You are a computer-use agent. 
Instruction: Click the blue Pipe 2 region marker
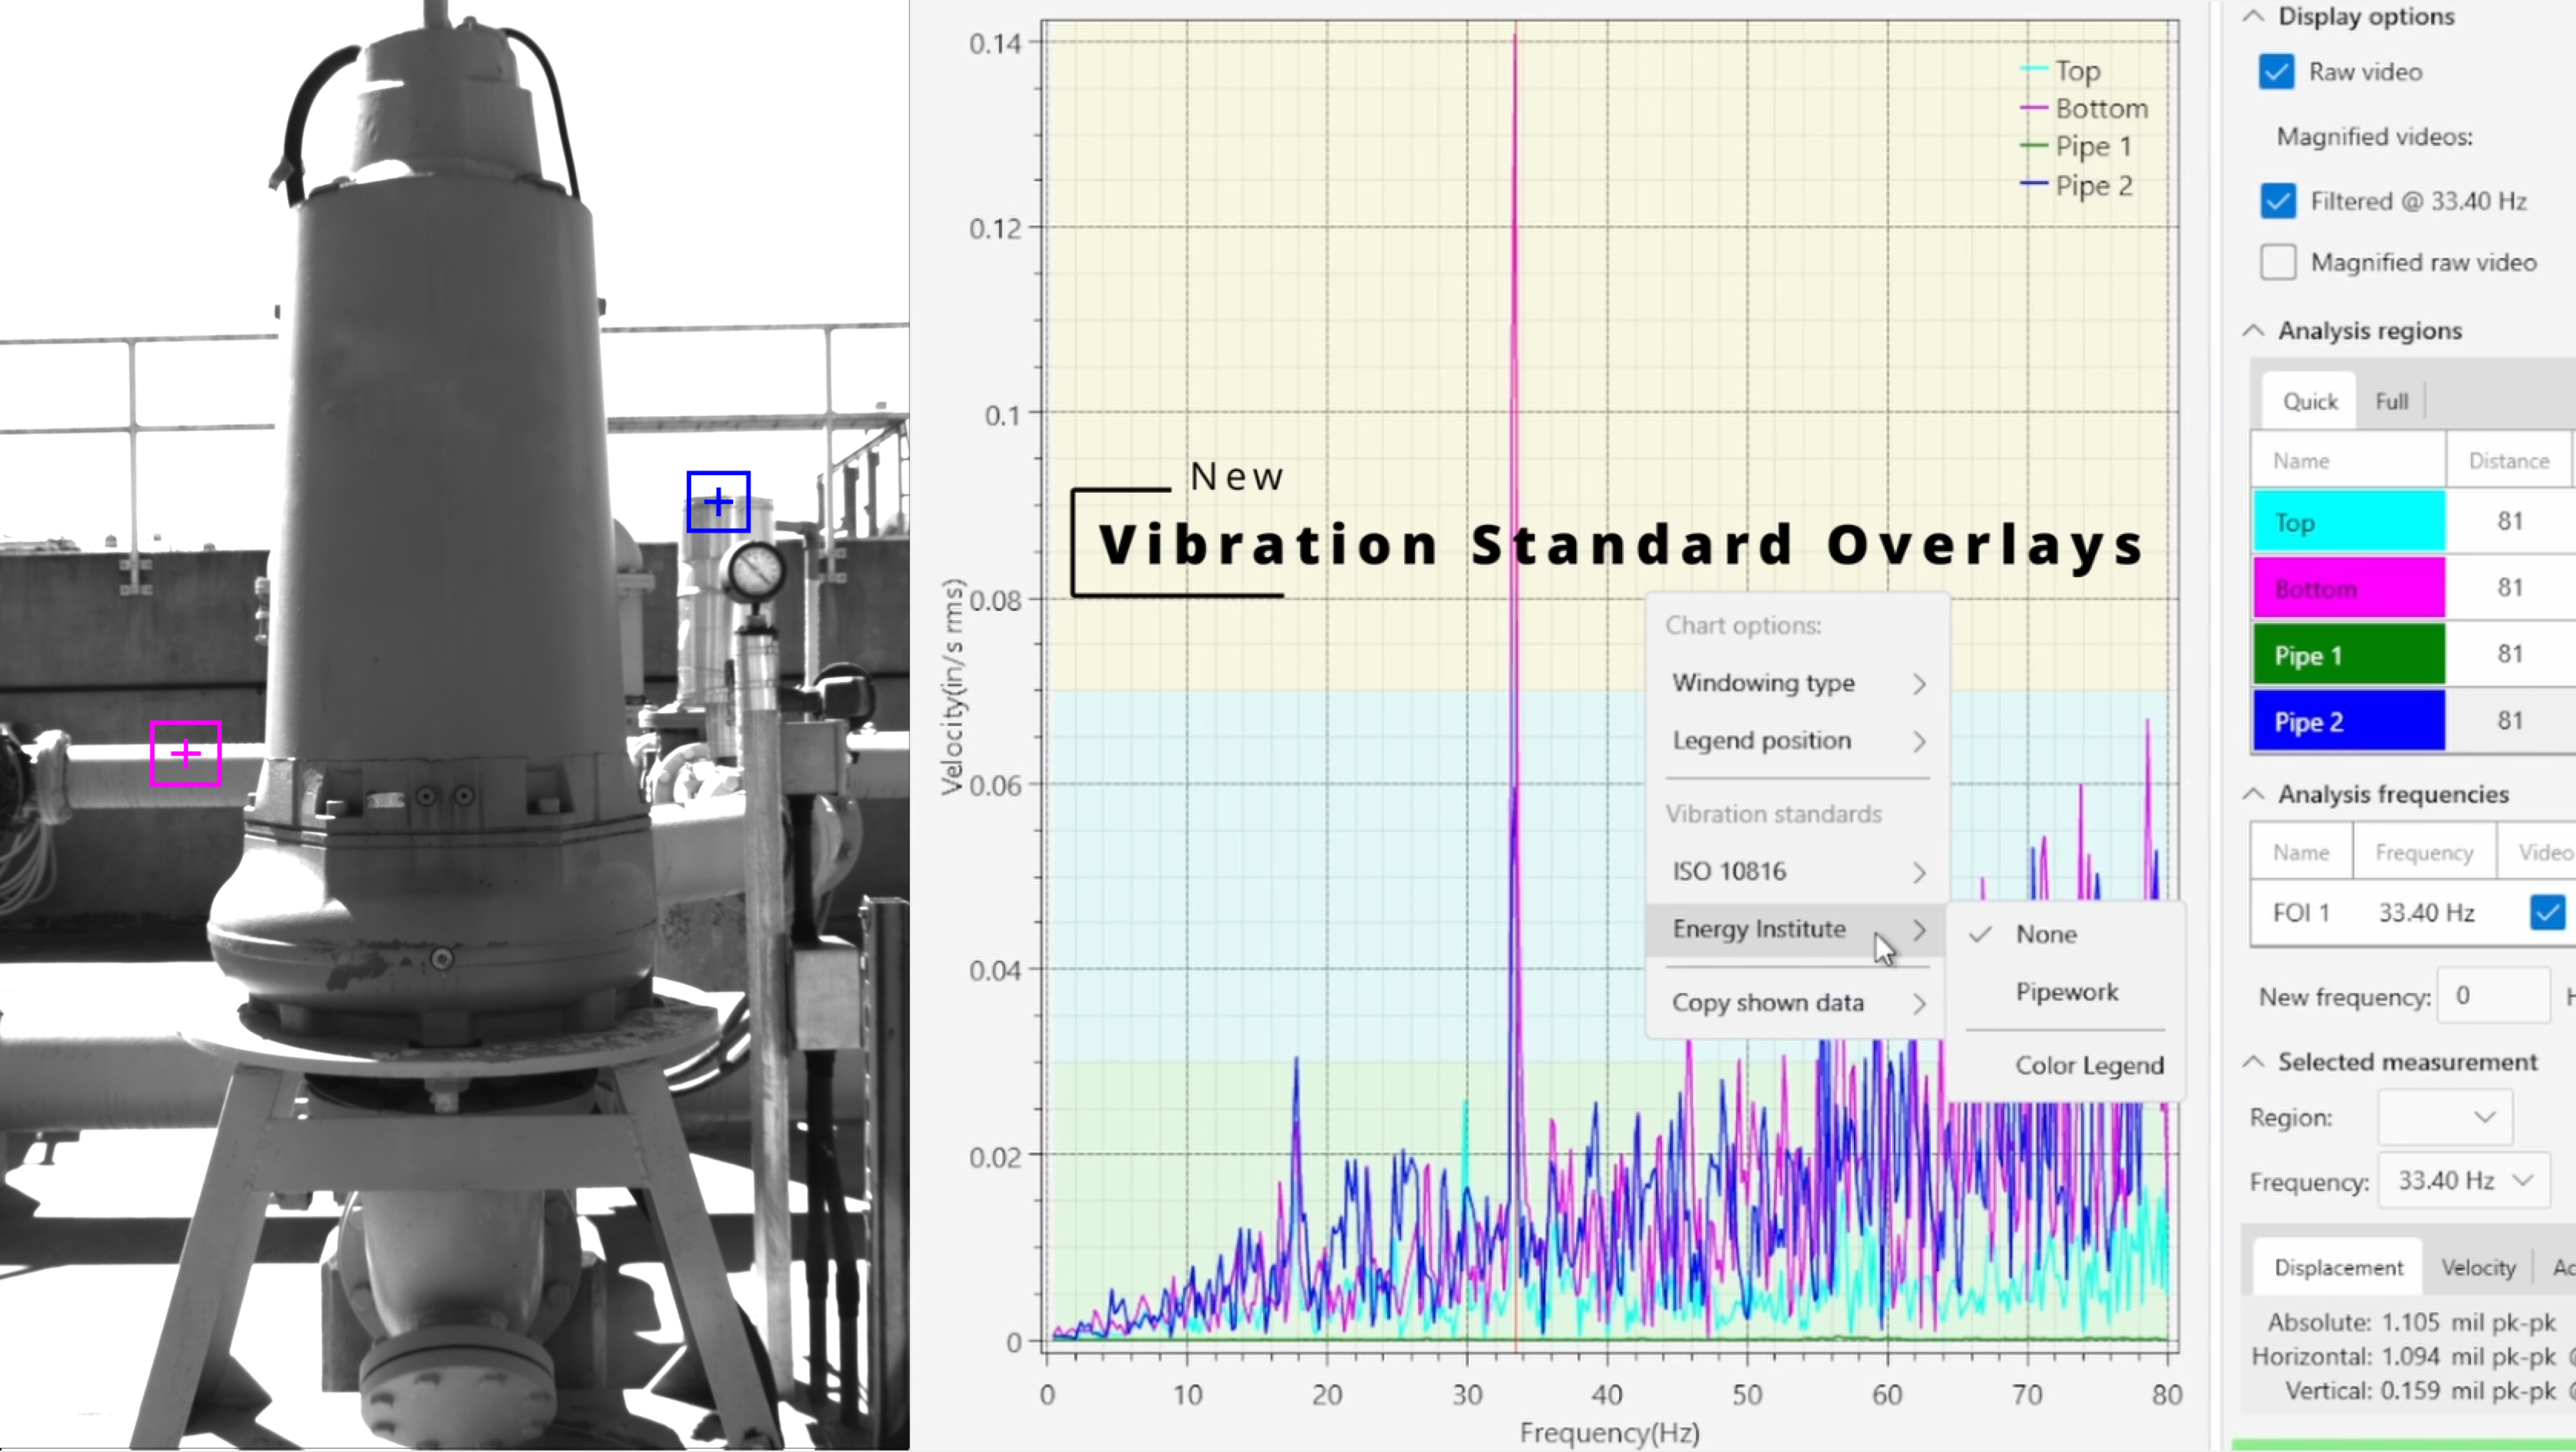pos(718,501)
